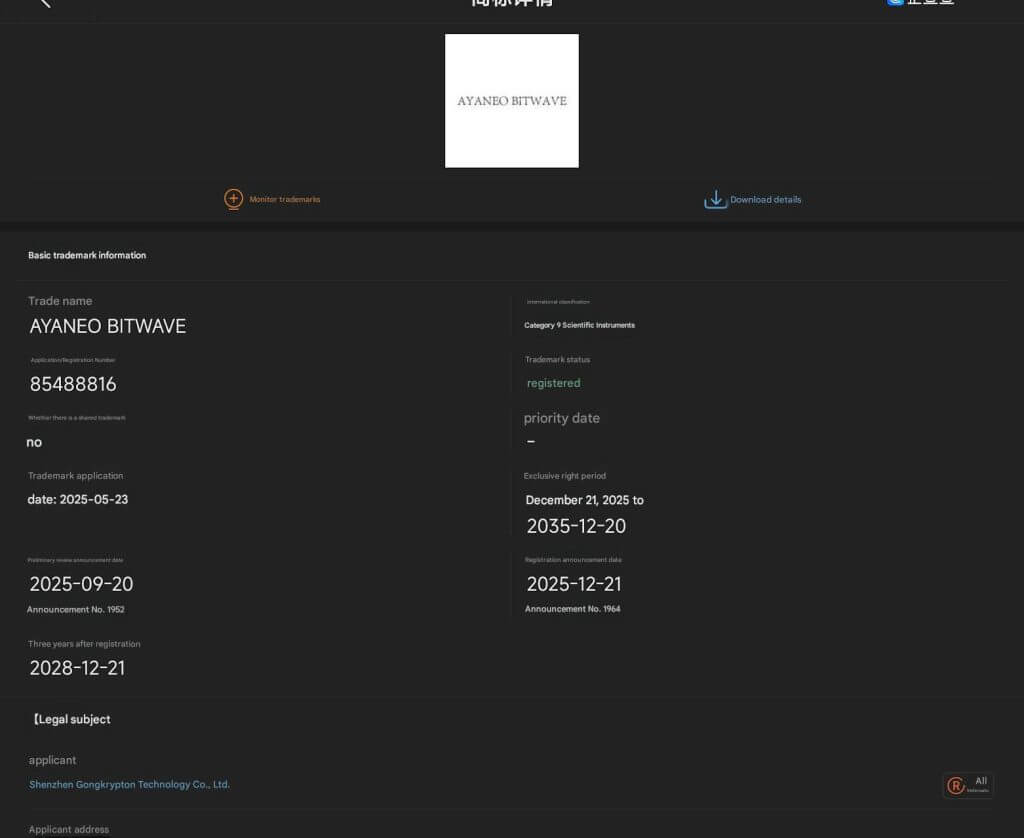Select the shared trademark value no
This screenshot has width=1024, height=838.
[x=34, y=442]
